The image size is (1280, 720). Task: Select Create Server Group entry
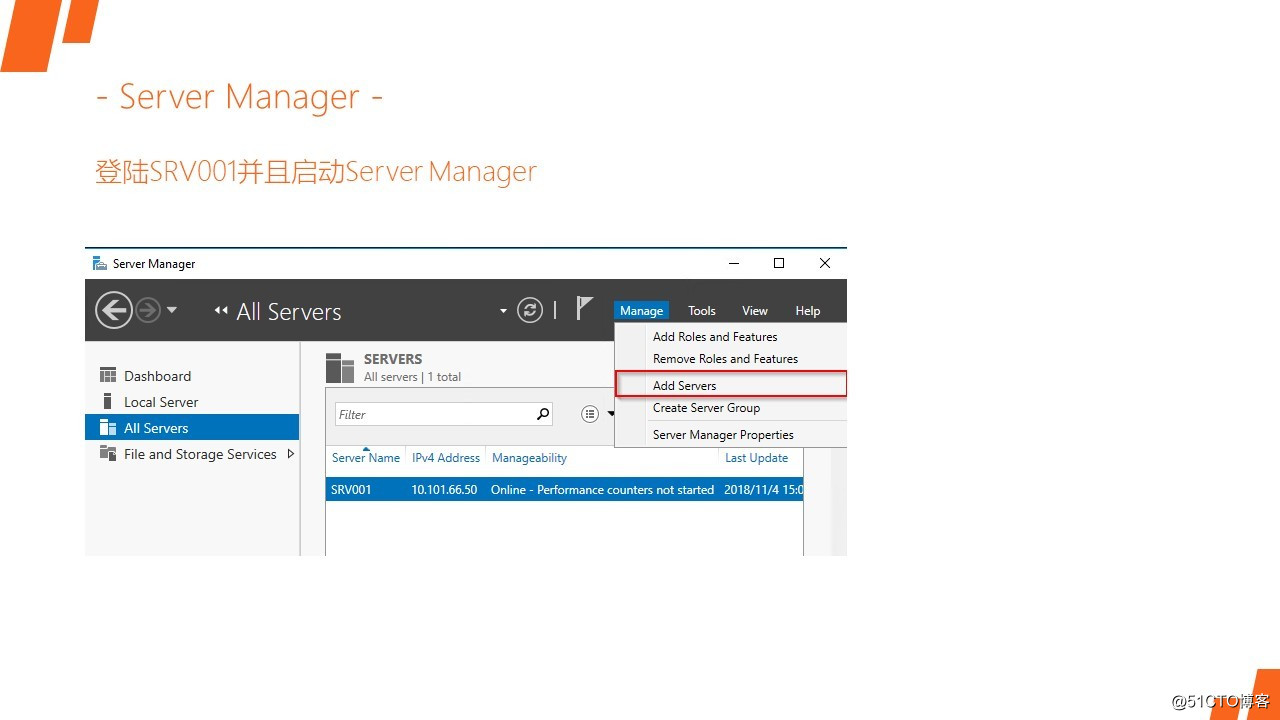pyautogui.click(x=706, y=408)
